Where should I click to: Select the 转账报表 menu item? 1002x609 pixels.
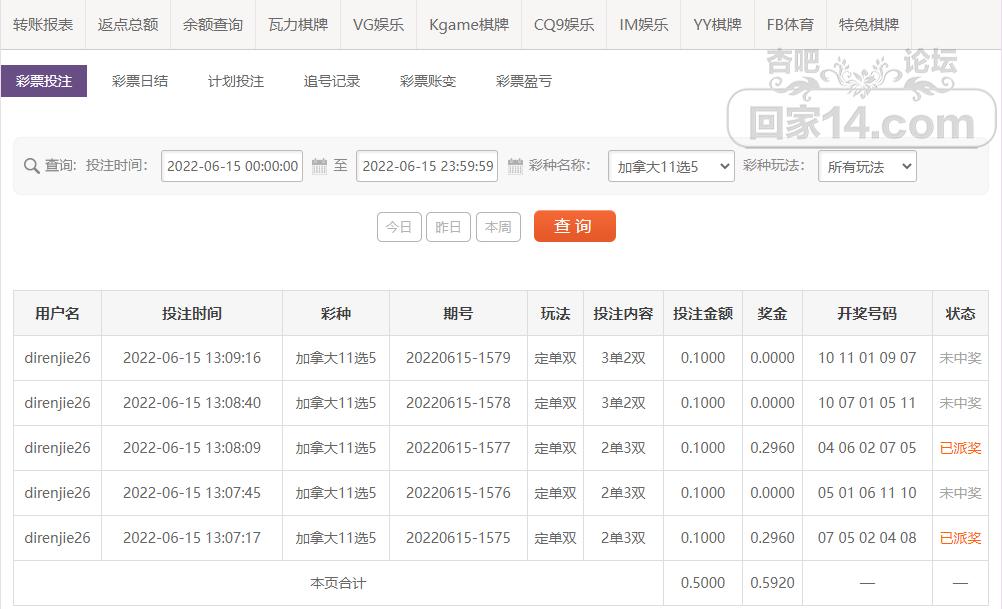(x=40, y=25)
